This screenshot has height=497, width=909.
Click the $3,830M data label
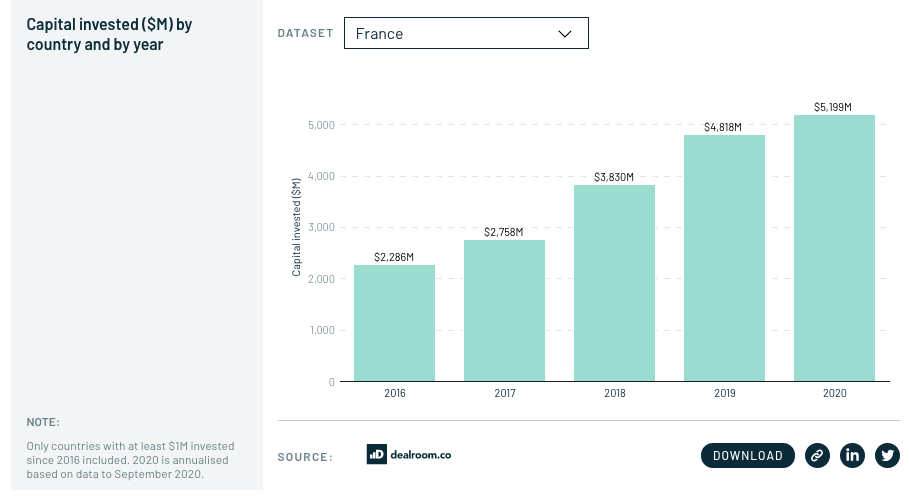click(x=614, y=177)
